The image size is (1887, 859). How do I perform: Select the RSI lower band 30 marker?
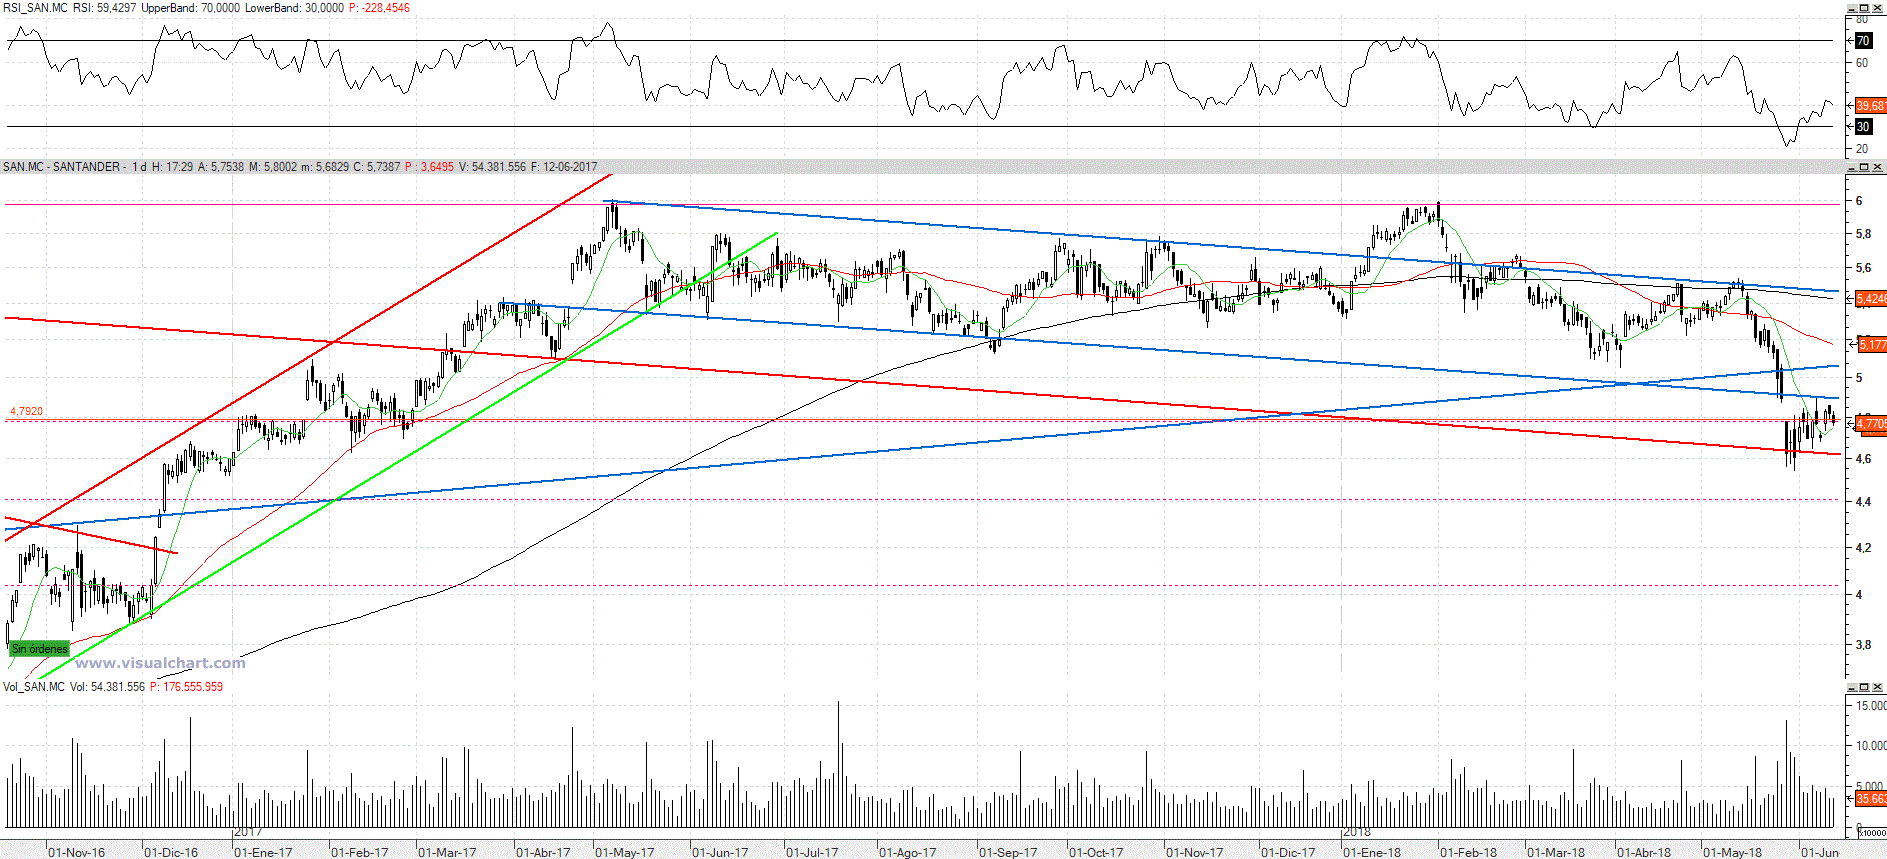(x=1863, y=126)
